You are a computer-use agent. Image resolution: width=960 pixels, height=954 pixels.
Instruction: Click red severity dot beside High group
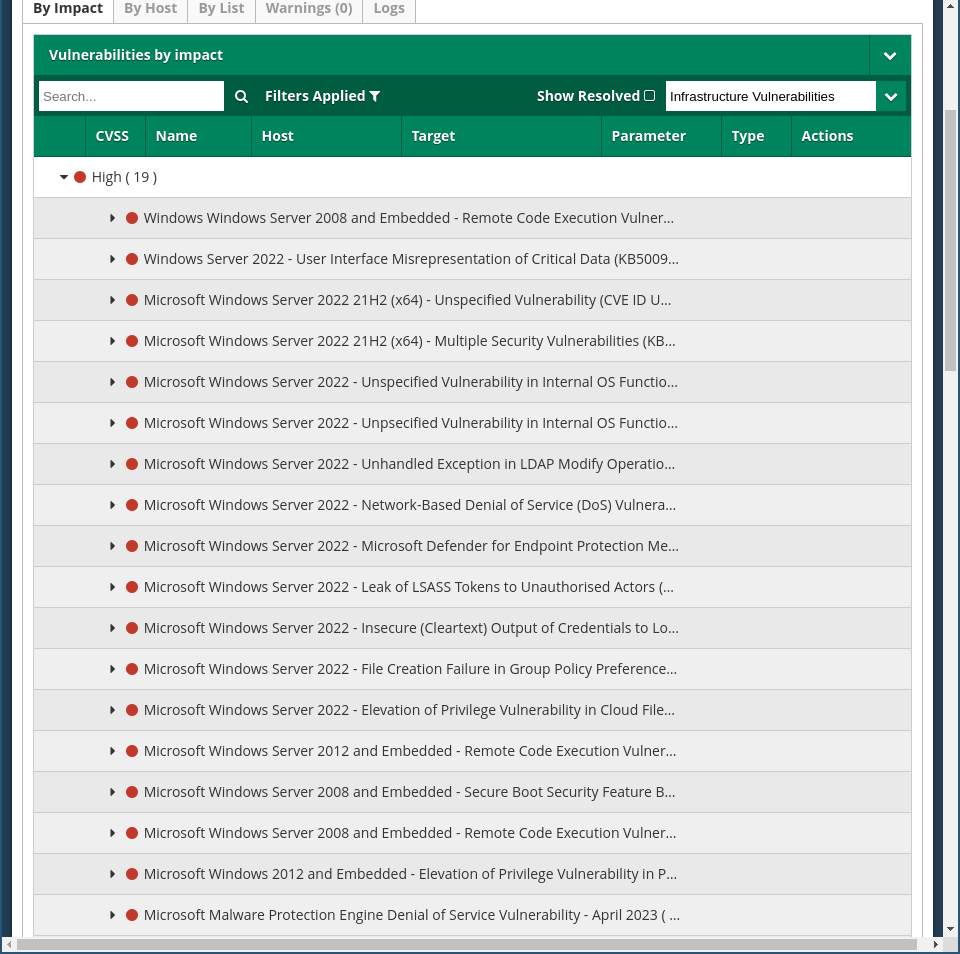tap(80, 177)
